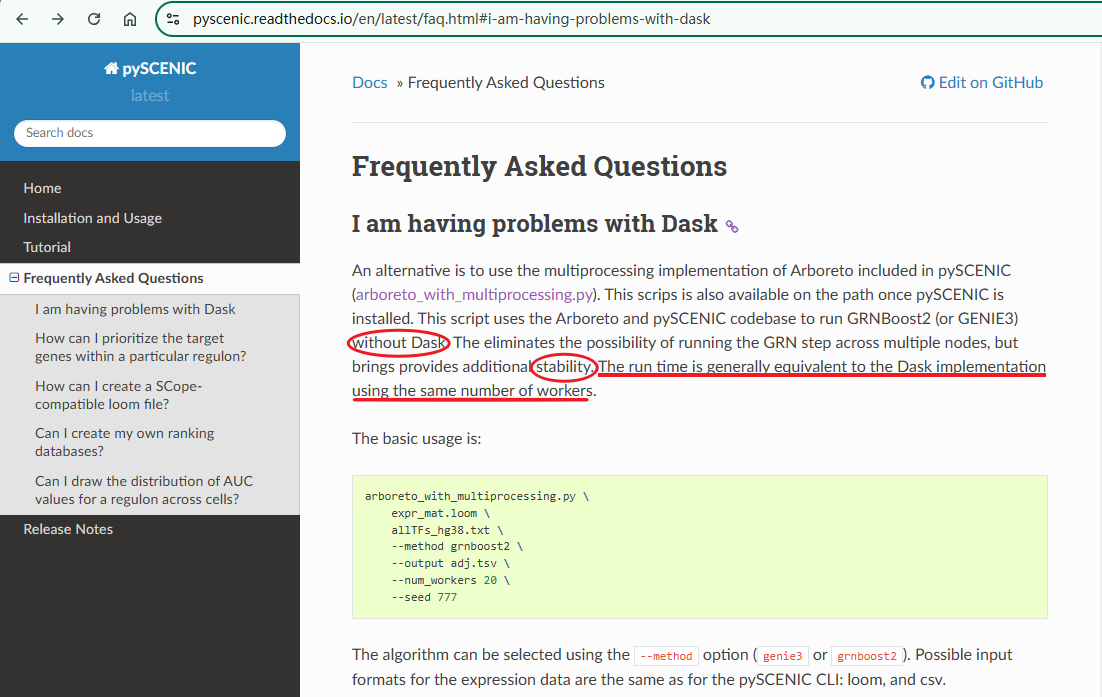Go to the Tutorial page
Viewport: 1102px width, 697px height.
point(47,247)
